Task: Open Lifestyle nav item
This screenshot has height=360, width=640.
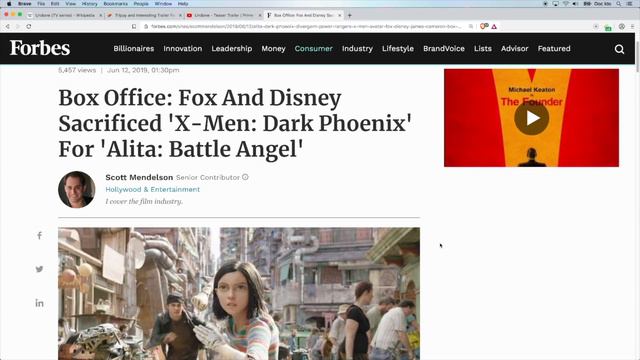Action: 398,48
